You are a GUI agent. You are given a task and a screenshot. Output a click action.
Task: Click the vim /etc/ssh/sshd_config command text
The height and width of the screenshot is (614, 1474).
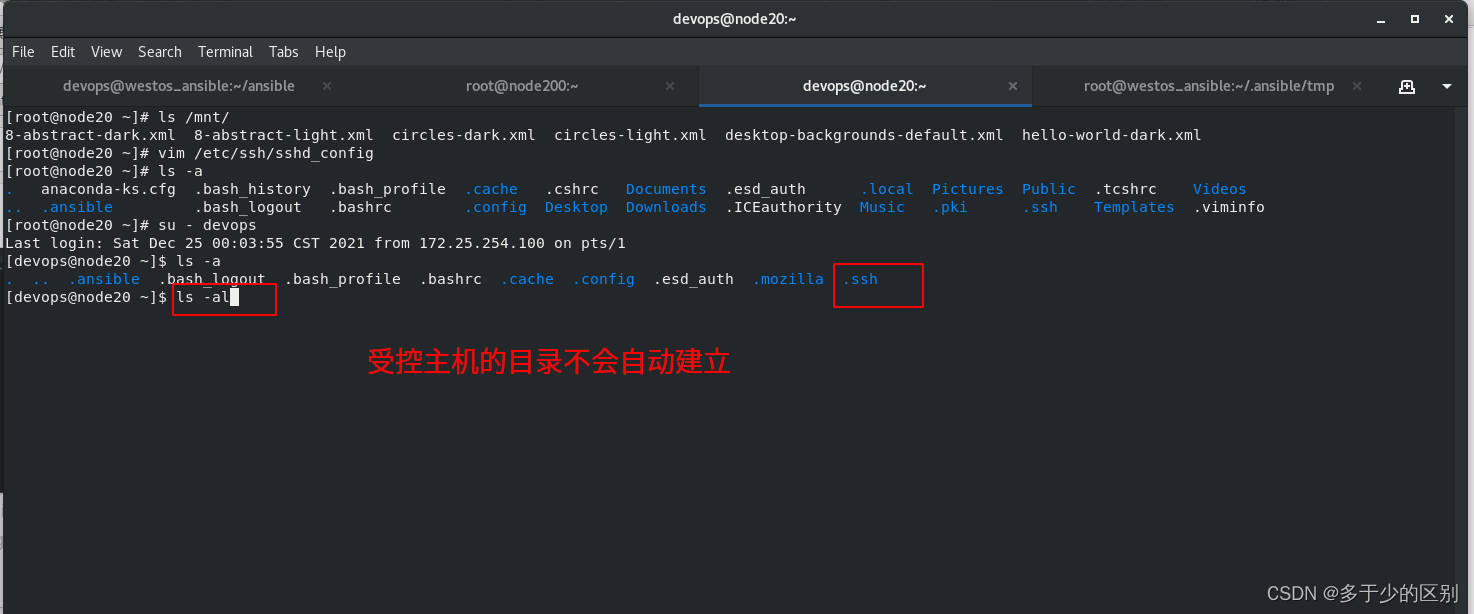pos(265,153)
